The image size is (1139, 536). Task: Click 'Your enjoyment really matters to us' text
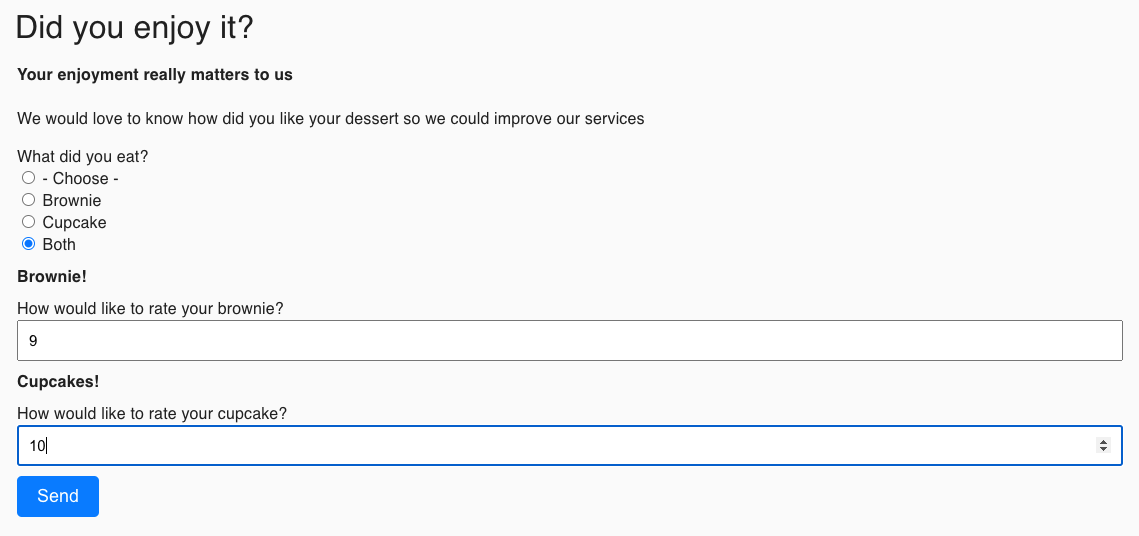tap(155, 75)
